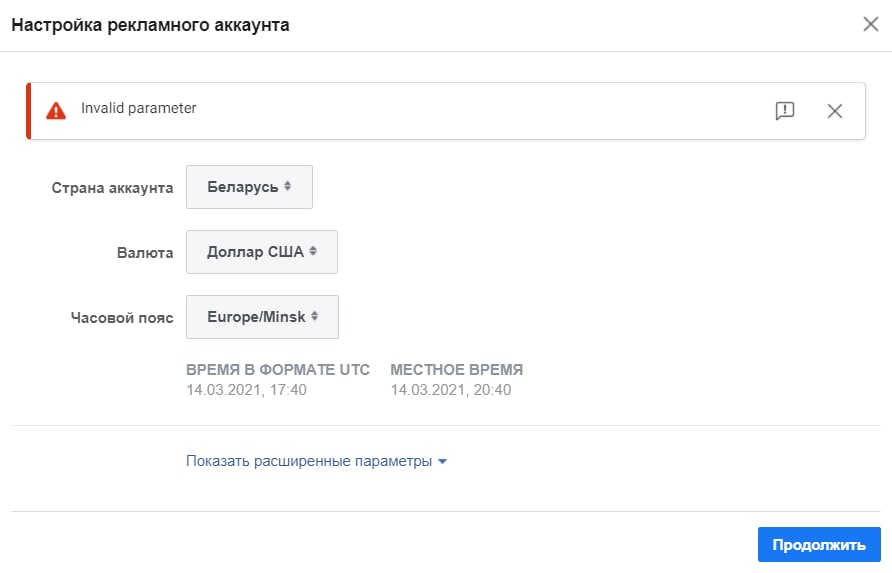Click the Страна аккаунта label
Screen dimensions: 892x573
[112, 188]
